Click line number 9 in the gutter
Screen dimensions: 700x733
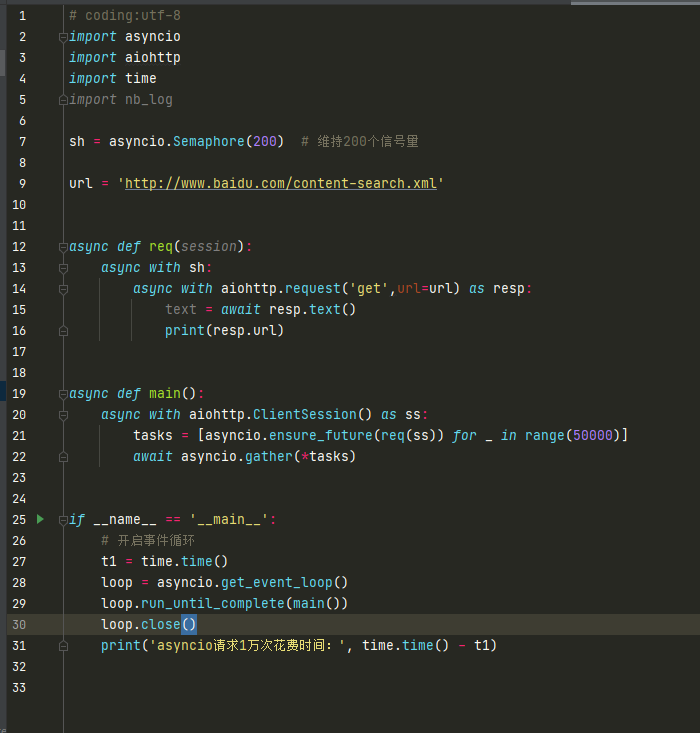(22, 184)
